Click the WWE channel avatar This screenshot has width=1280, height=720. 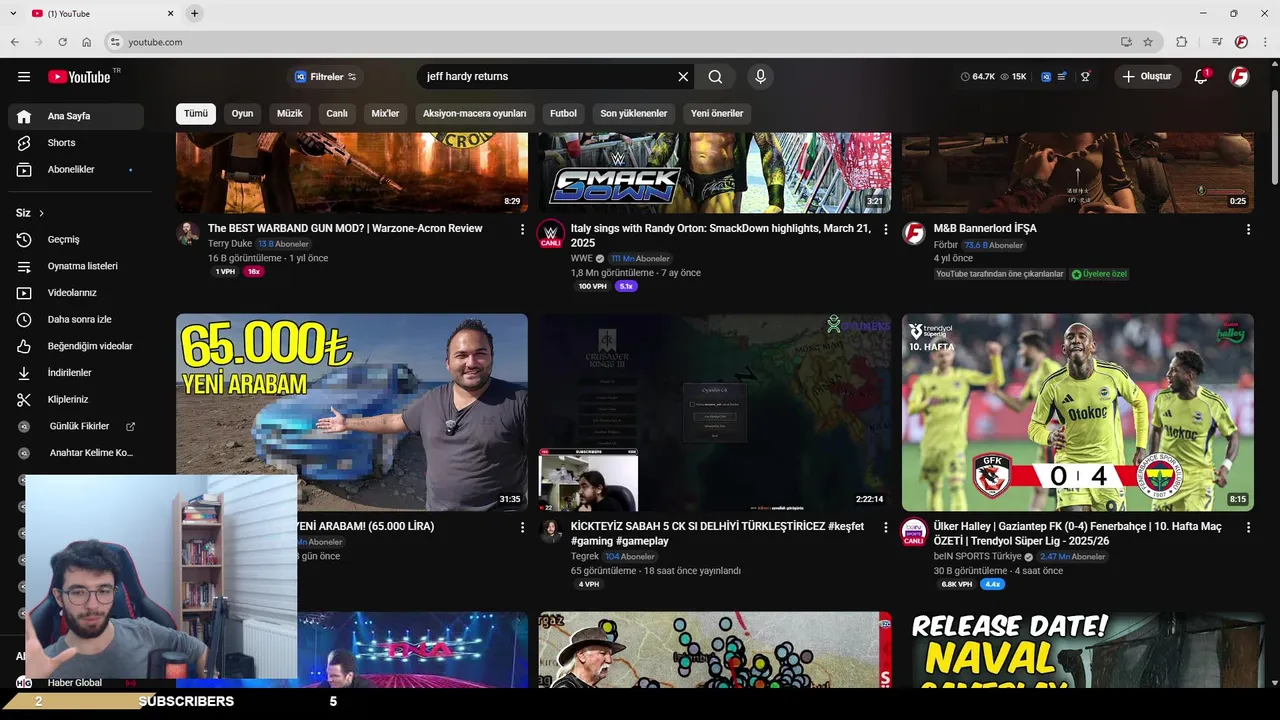coord(550,234)
